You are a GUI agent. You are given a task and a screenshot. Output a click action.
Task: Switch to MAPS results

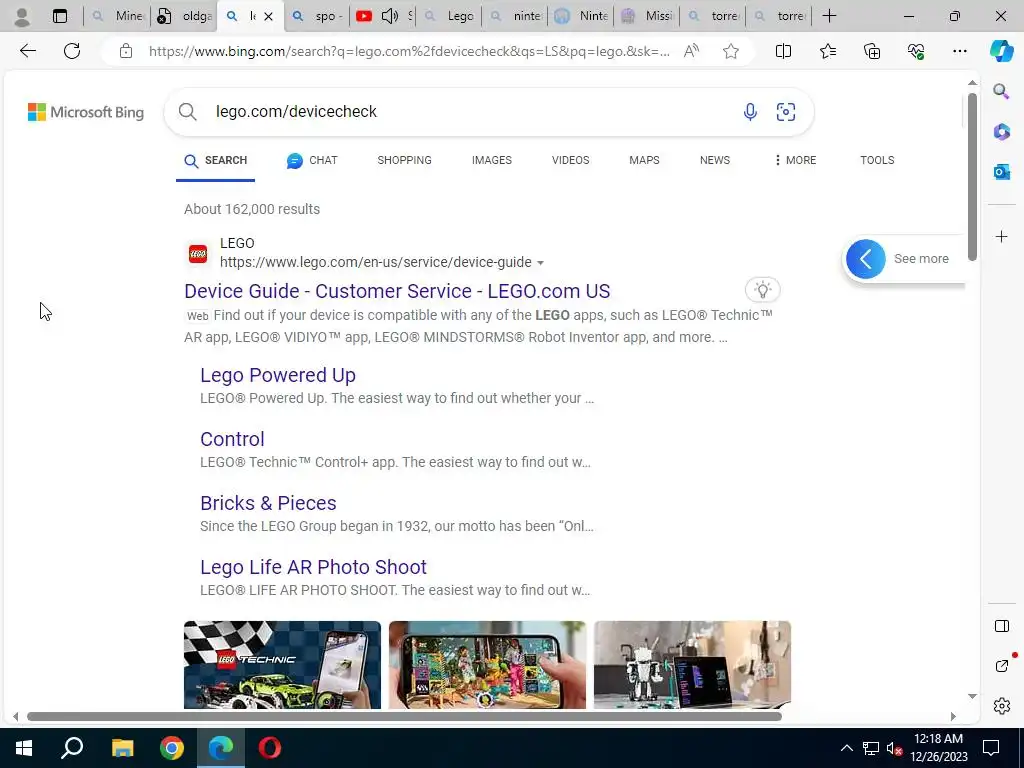(x=644, y=160)
